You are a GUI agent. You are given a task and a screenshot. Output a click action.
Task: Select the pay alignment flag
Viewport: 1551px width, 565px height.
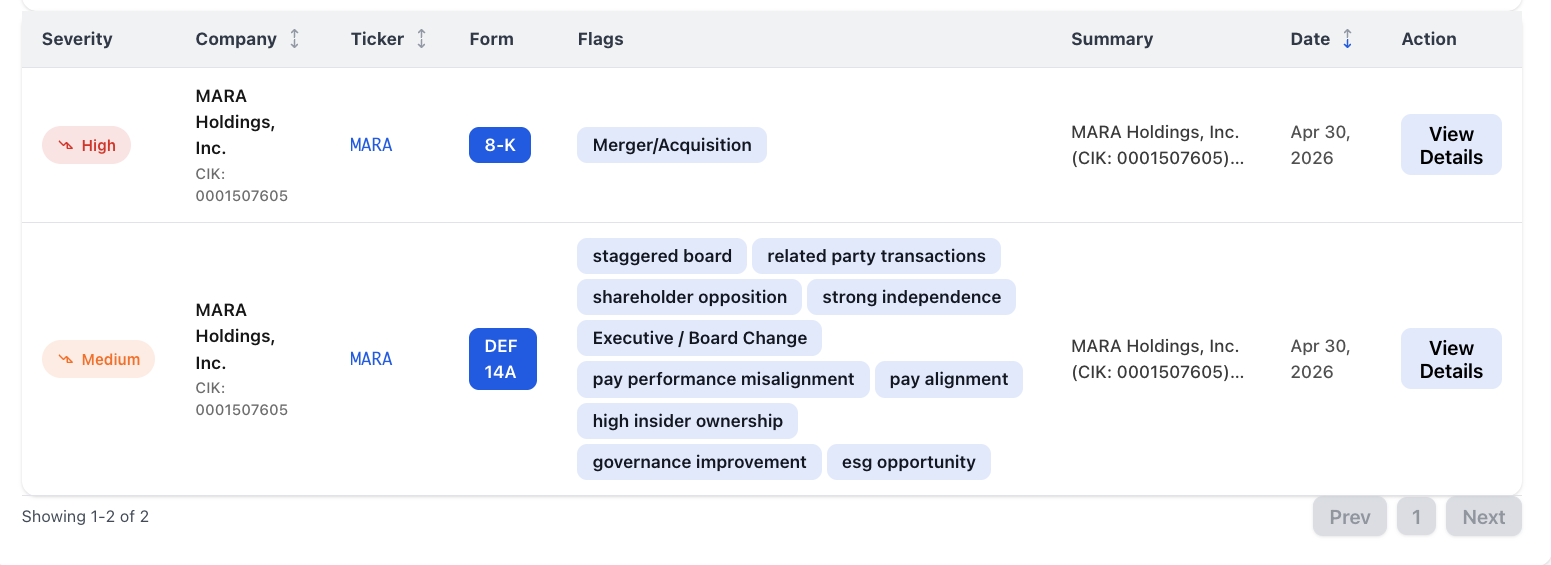(949, 379)
